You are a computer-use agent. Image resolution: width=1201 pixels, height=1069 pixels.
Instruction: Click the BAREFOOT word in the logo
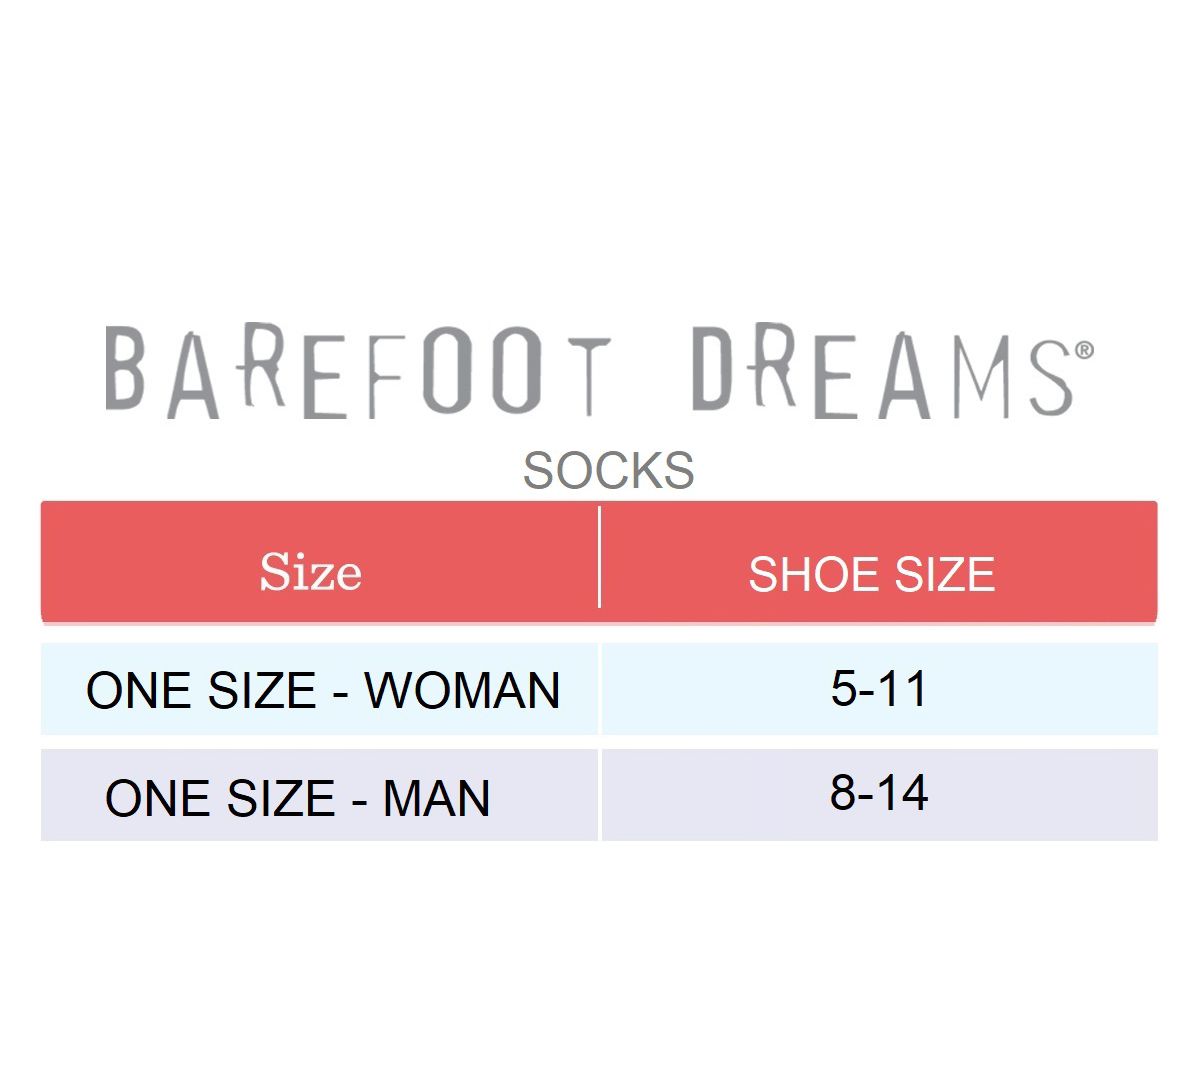point(357,372)
